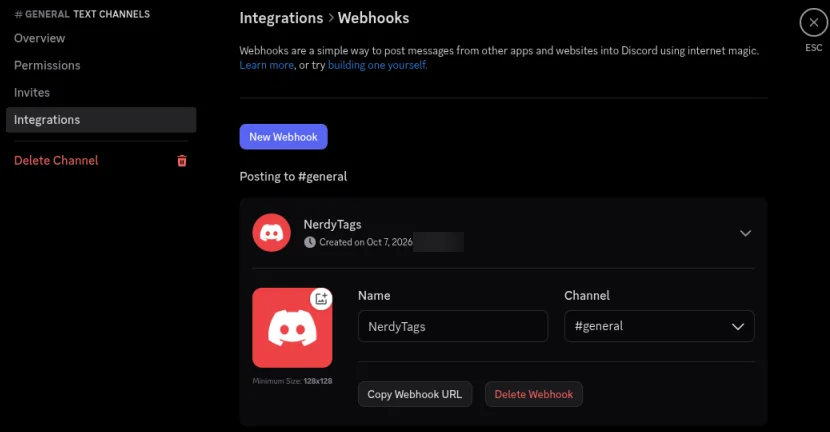Open the Overview settings section
Viewport: 830px width, 432px height.
pyautogui.click(x=40, y=38)
